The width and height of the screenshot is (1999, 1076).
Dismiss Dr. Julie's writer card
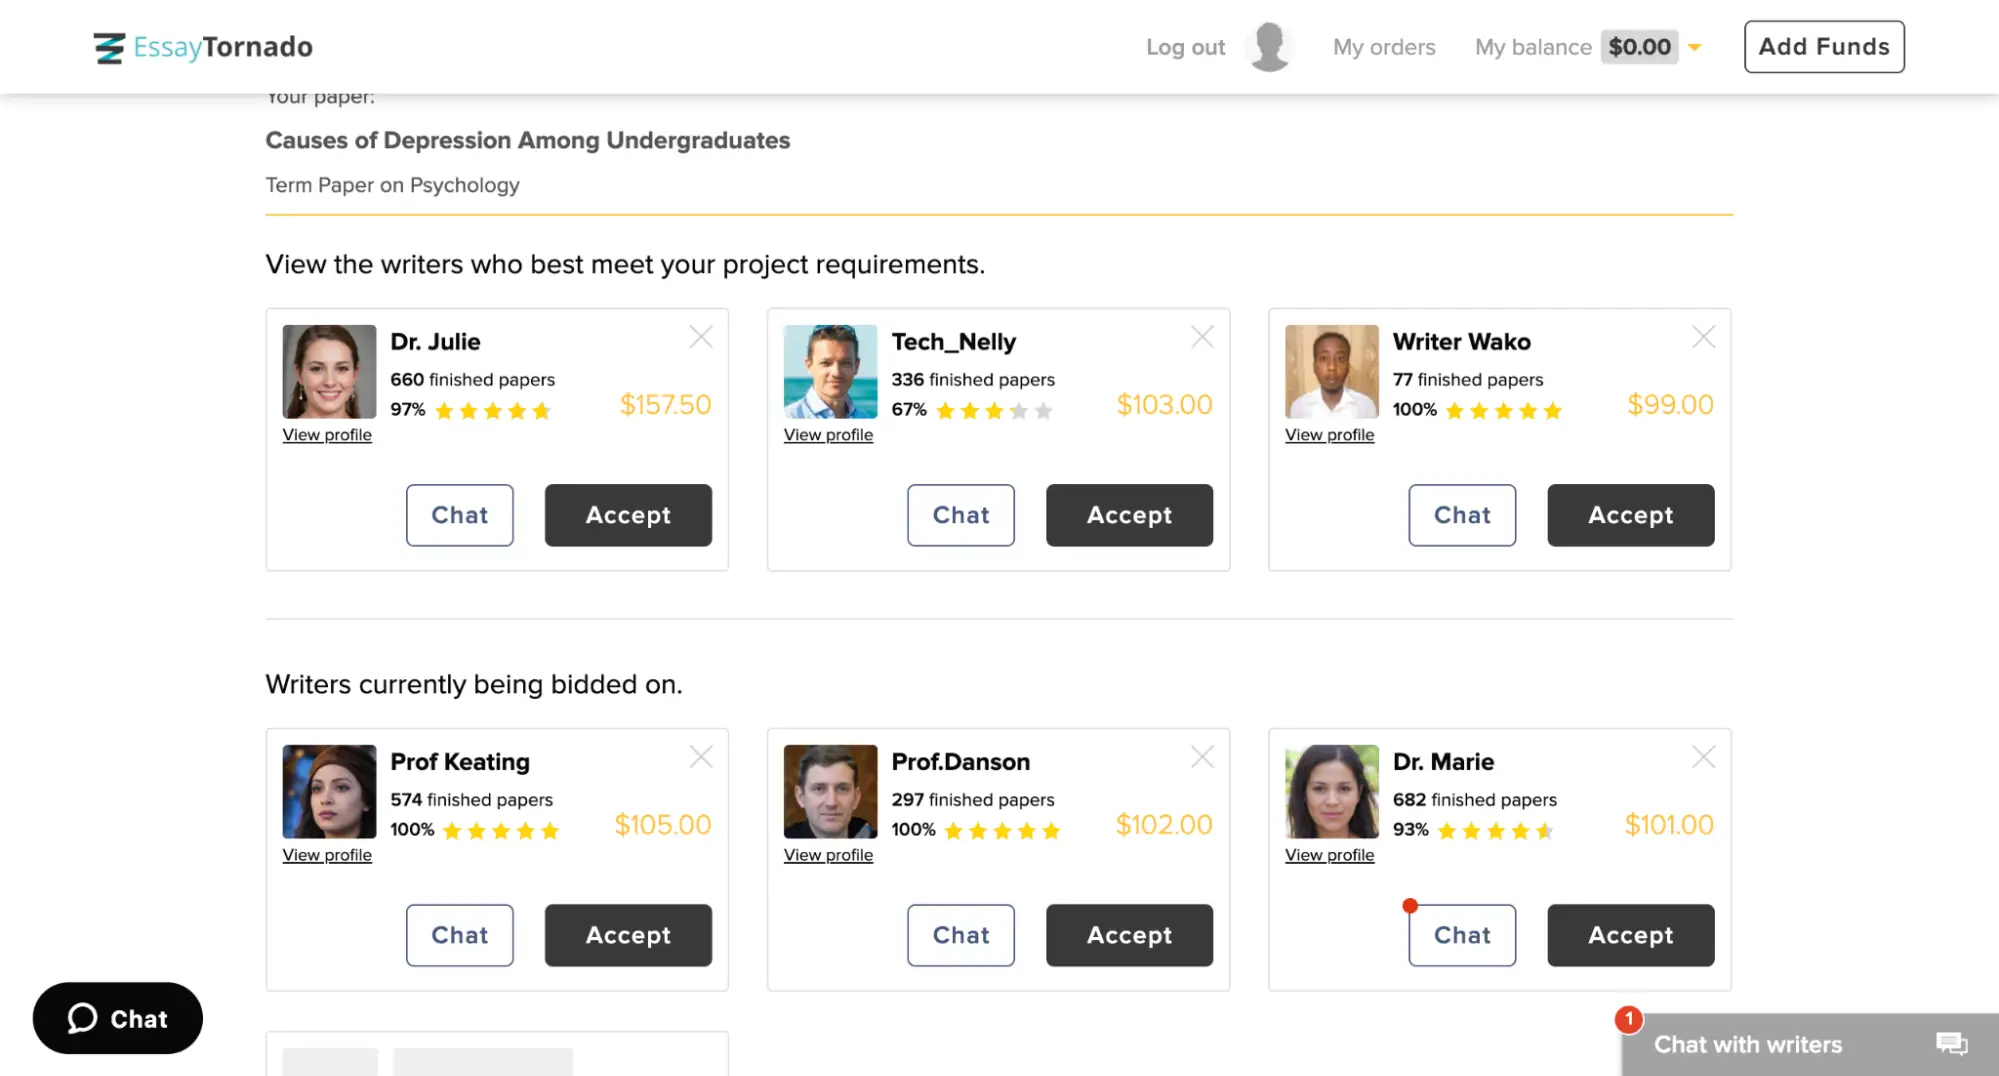pyautogui.click(x=701, y=337)
